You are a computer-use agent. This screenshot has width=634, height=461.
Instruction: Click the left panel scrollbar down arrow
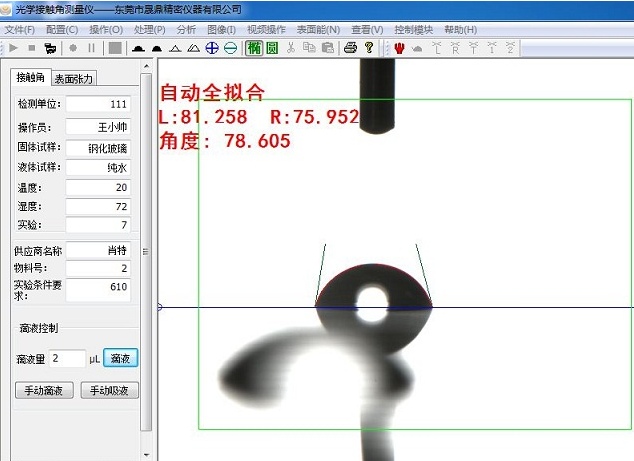click(x=146, y=455)
